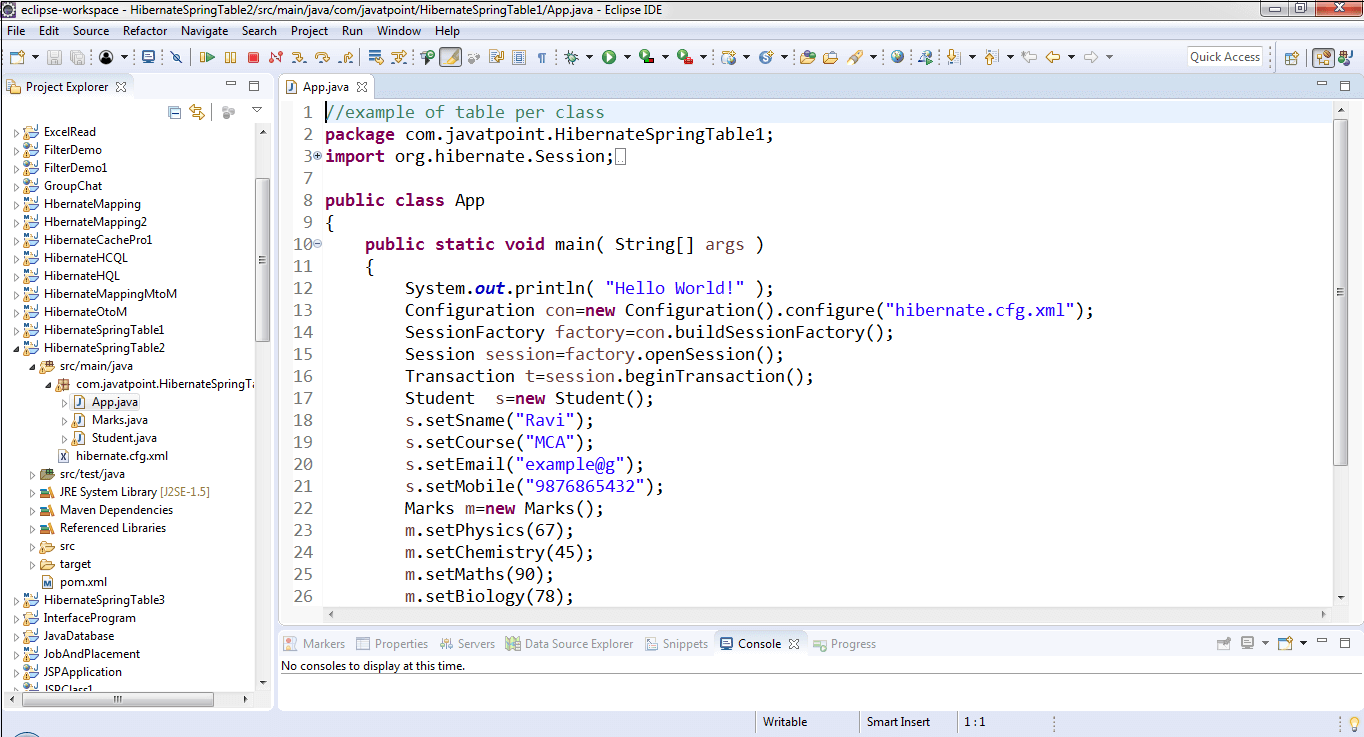Open Marks.java in the project tree
The width and height of the screenshot is (1364, 737).
click(119, 420)
